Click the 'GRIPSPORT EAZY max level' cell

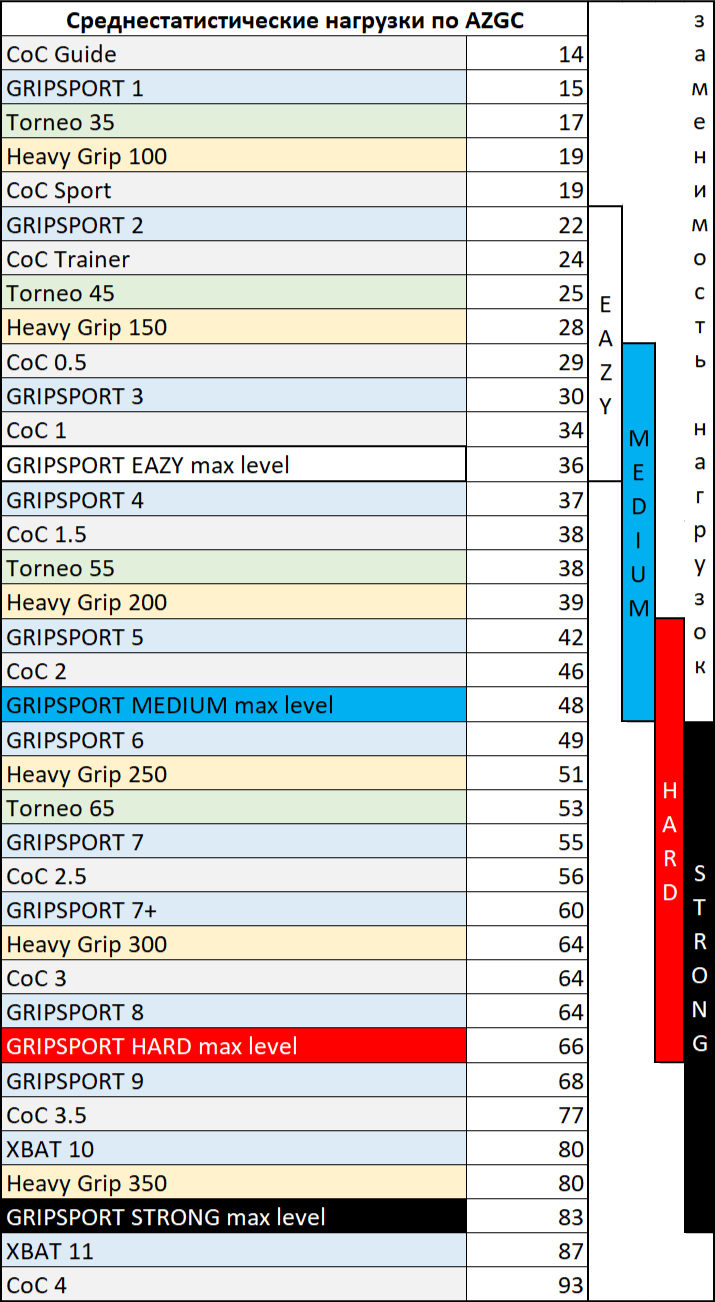[234, 464]
